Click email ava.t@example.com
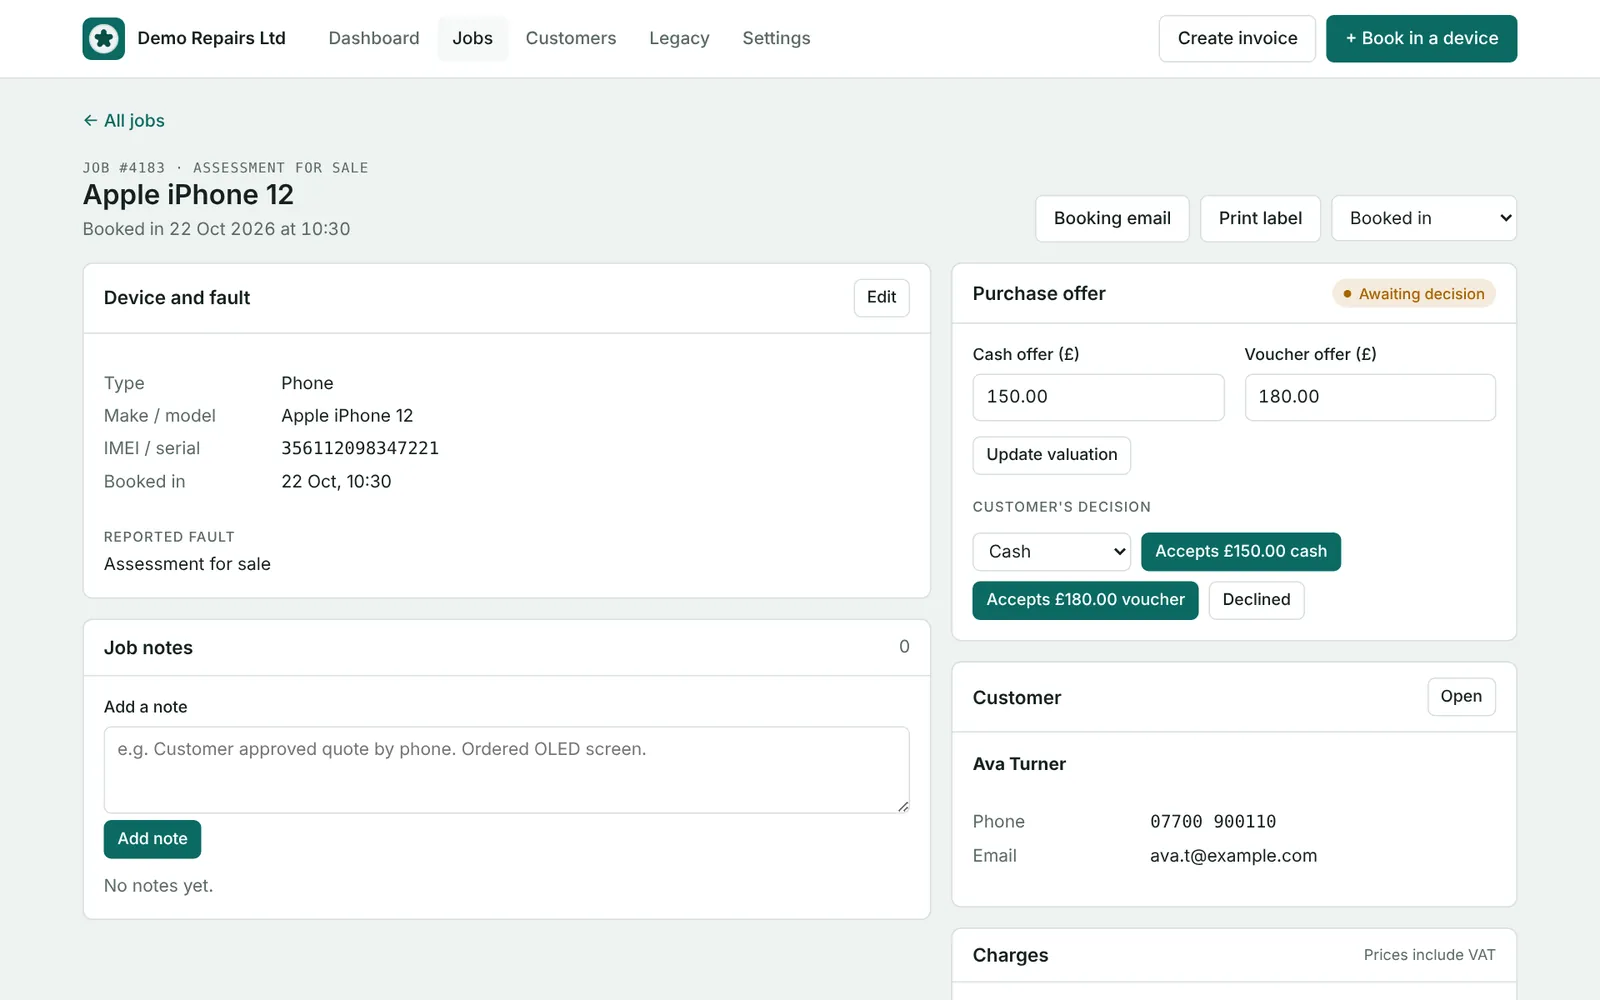This screenshot has width=1600, height=1000. 1233,856
